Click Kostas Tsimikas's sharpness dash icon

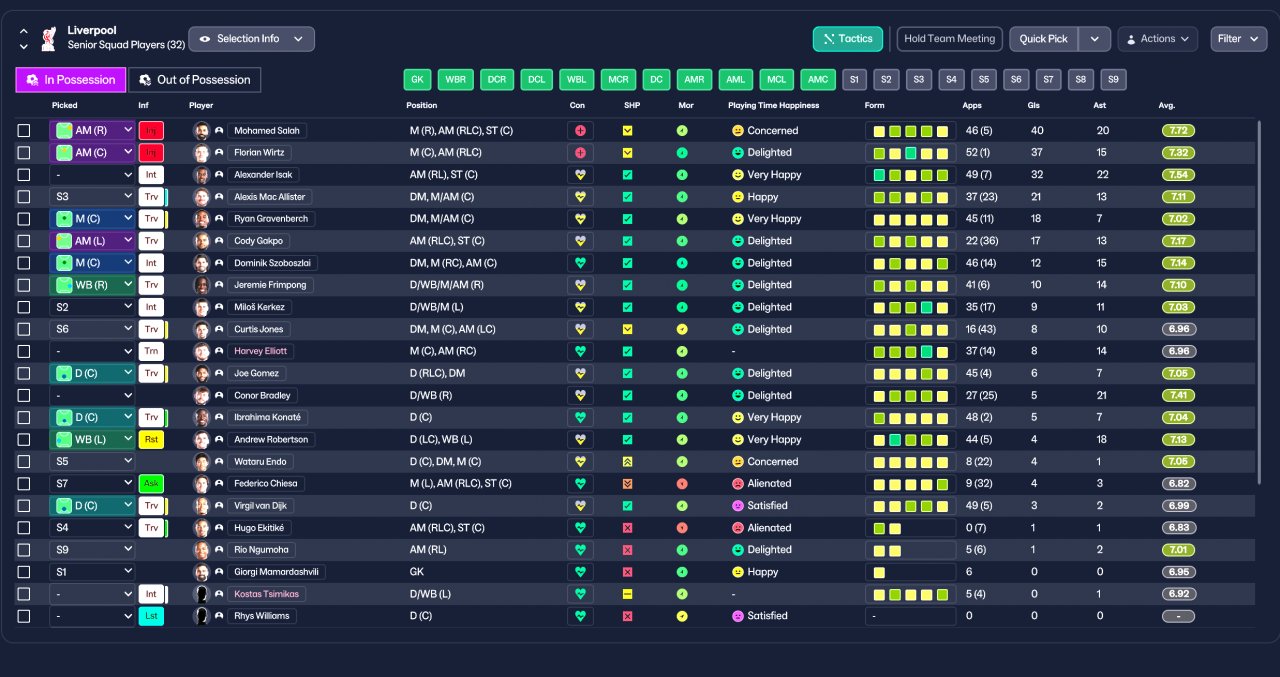coord(627,593)
